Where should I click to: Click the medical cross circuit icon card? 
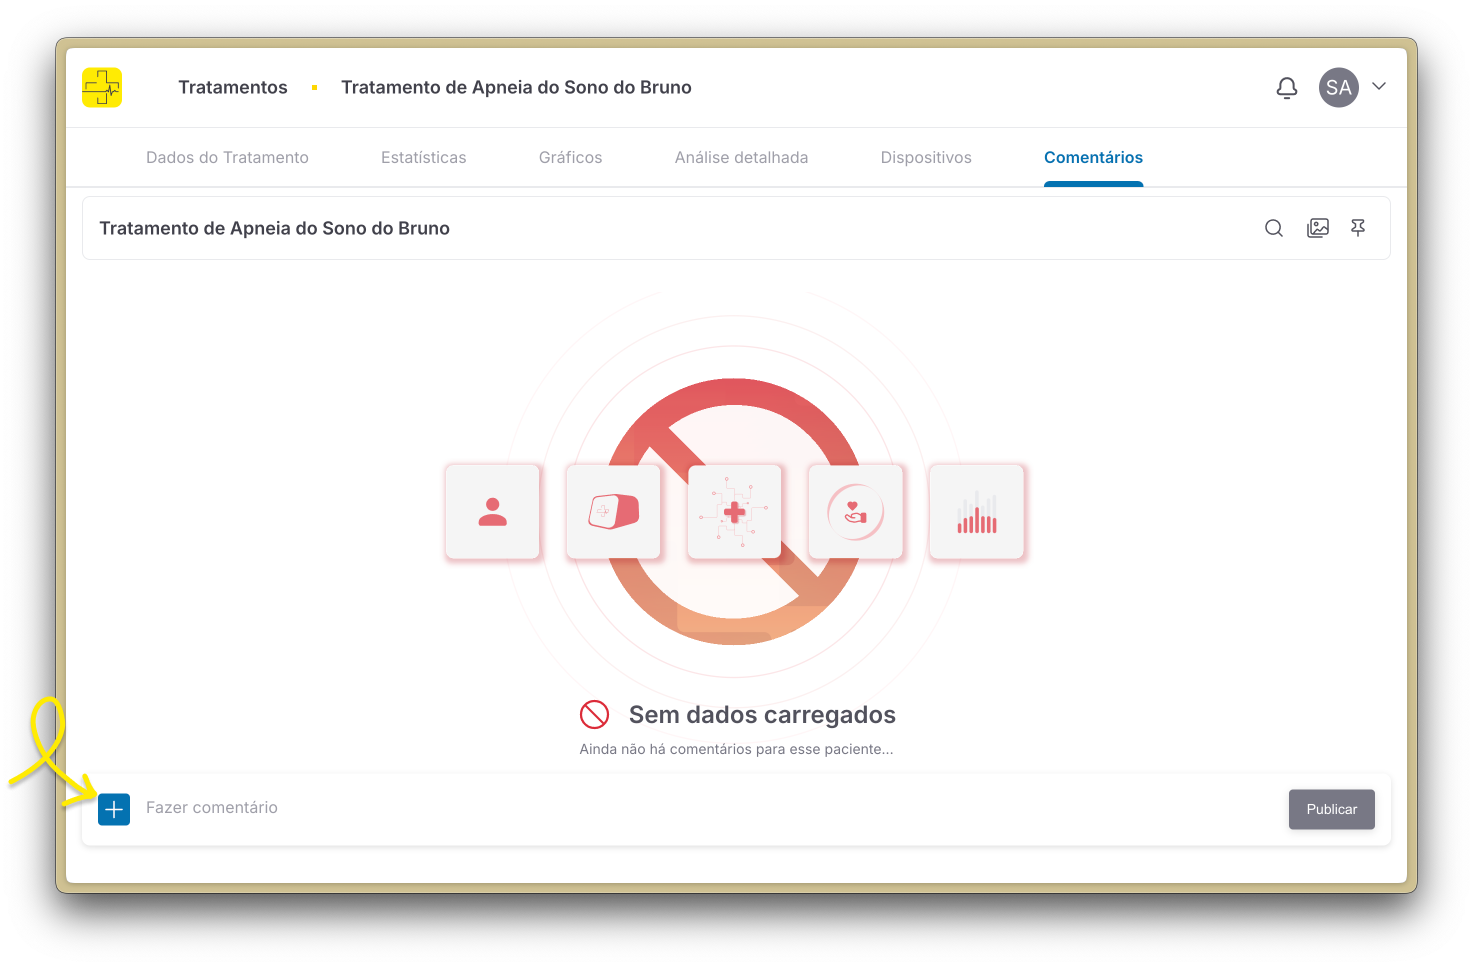[x=735, y=512]
